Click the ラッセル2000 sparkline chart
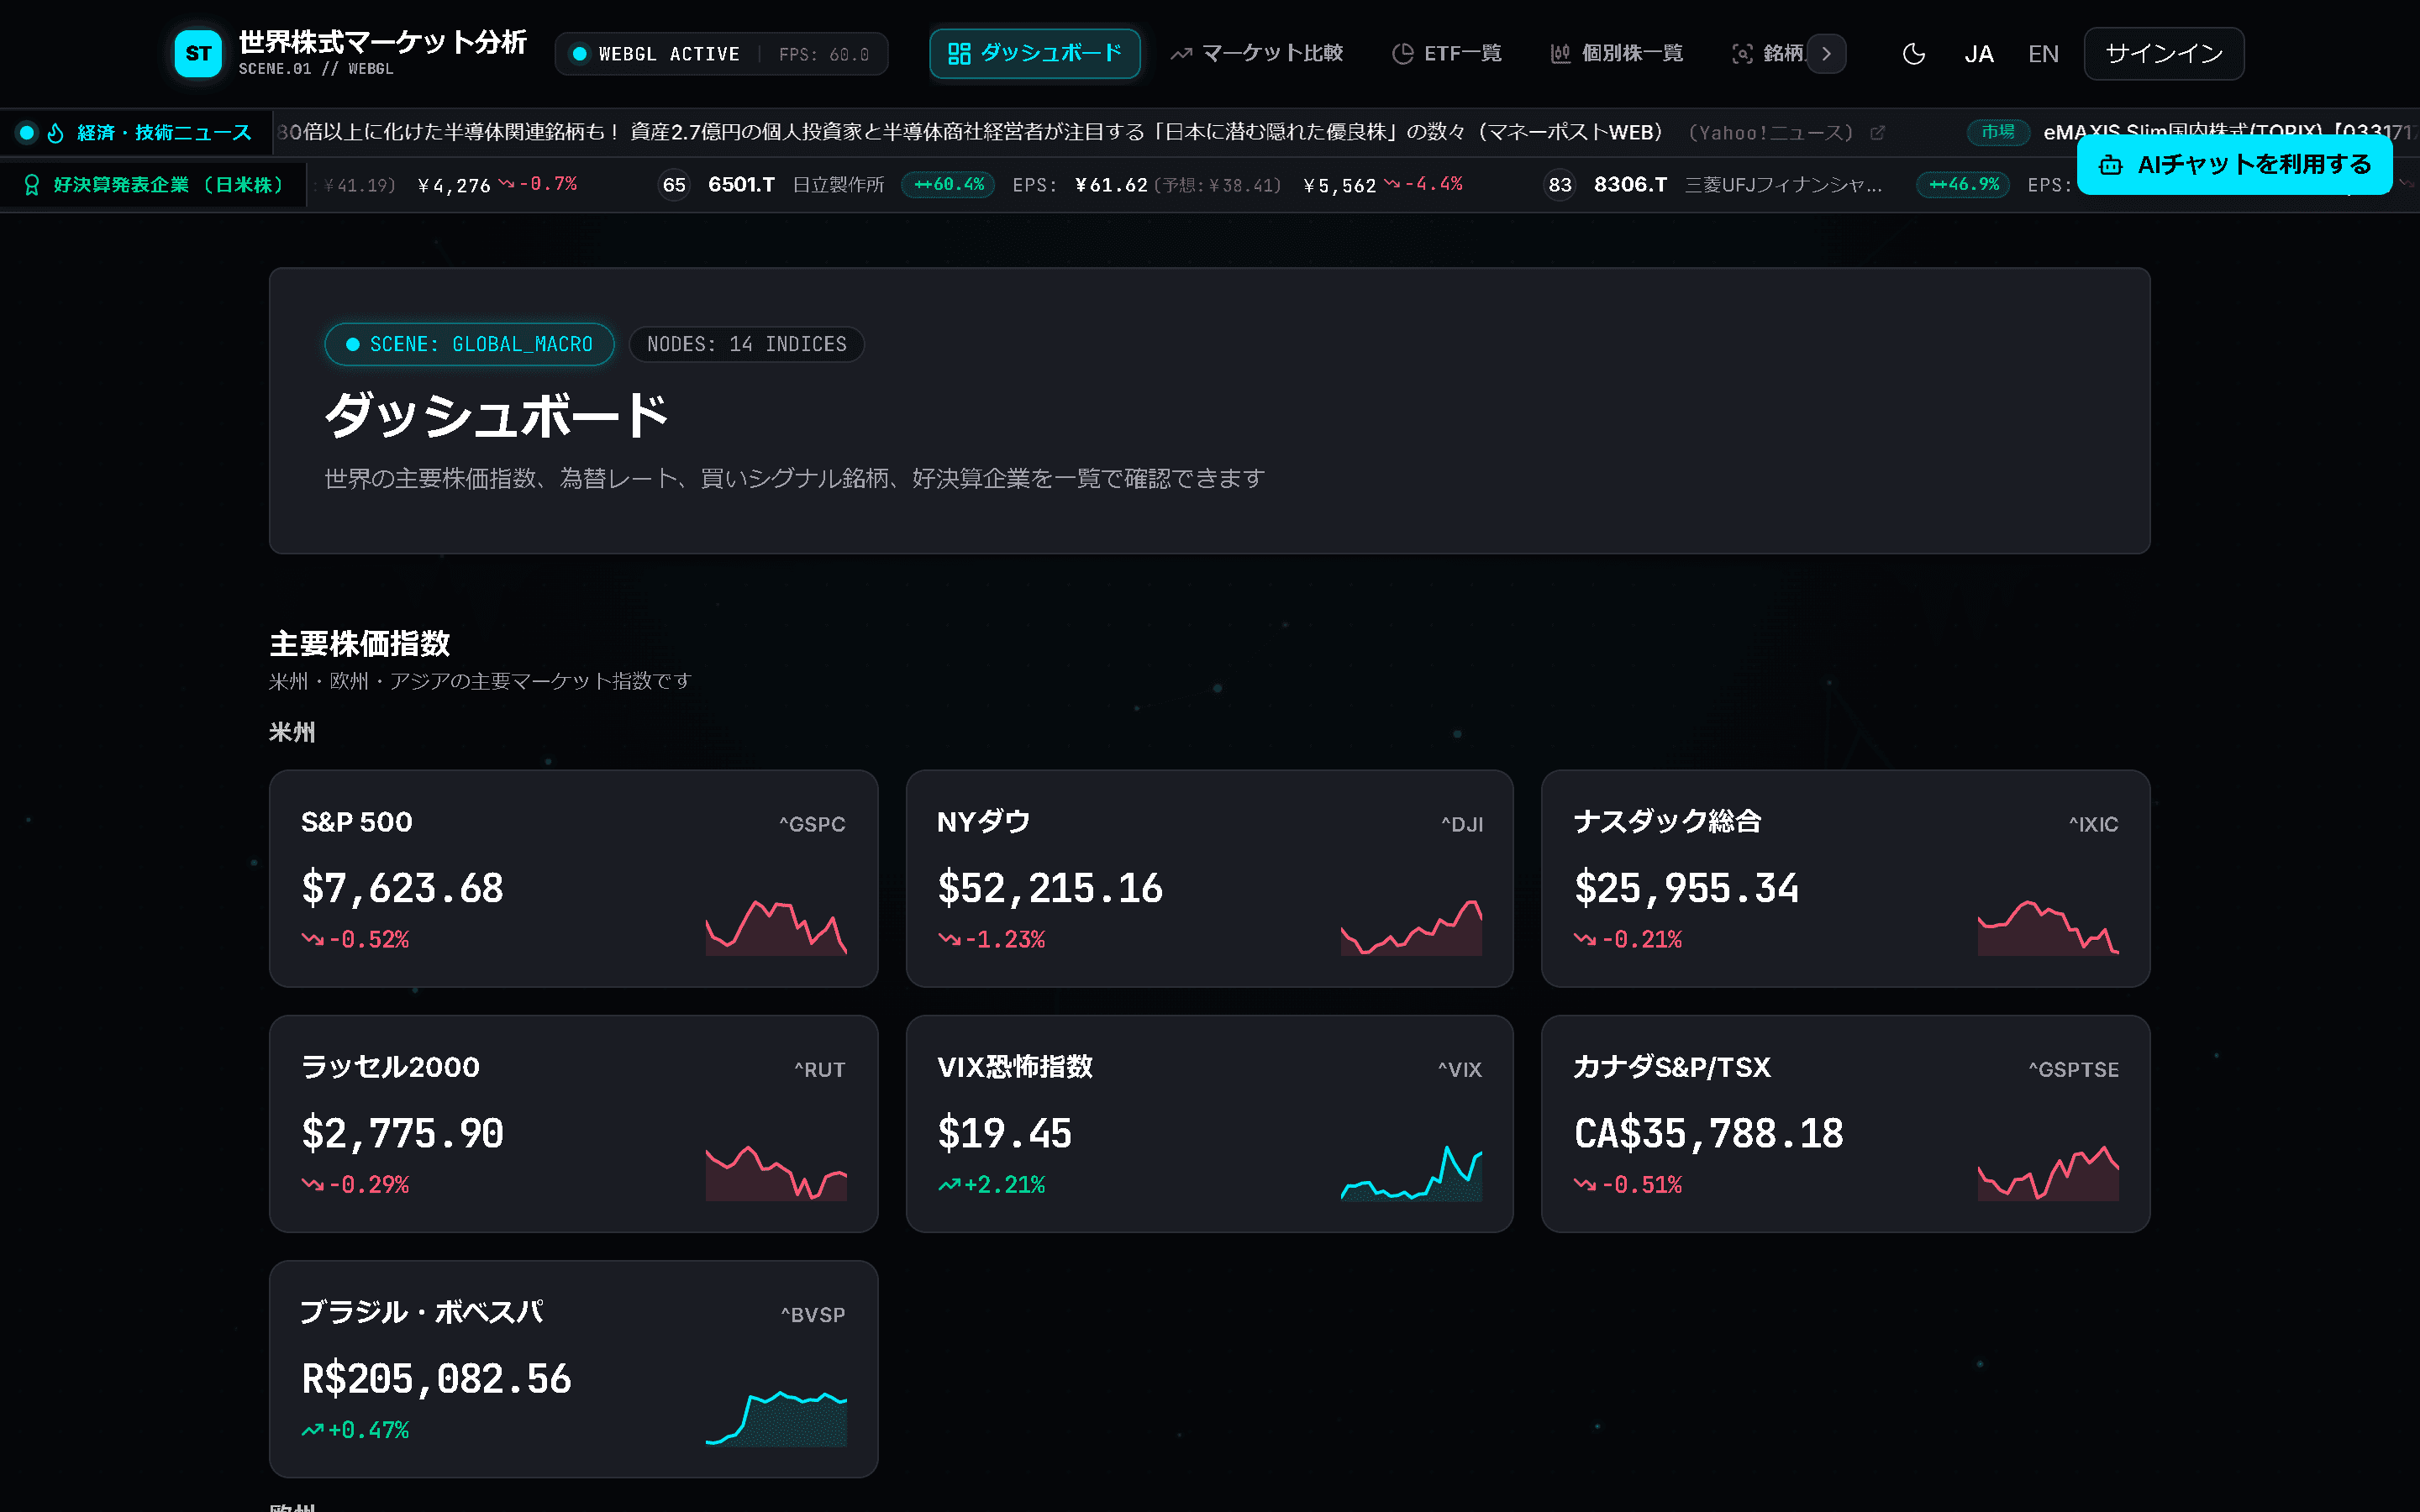Image resolution: width=2420 pixels, height=1512 pixels. (x=776, y=1172)
